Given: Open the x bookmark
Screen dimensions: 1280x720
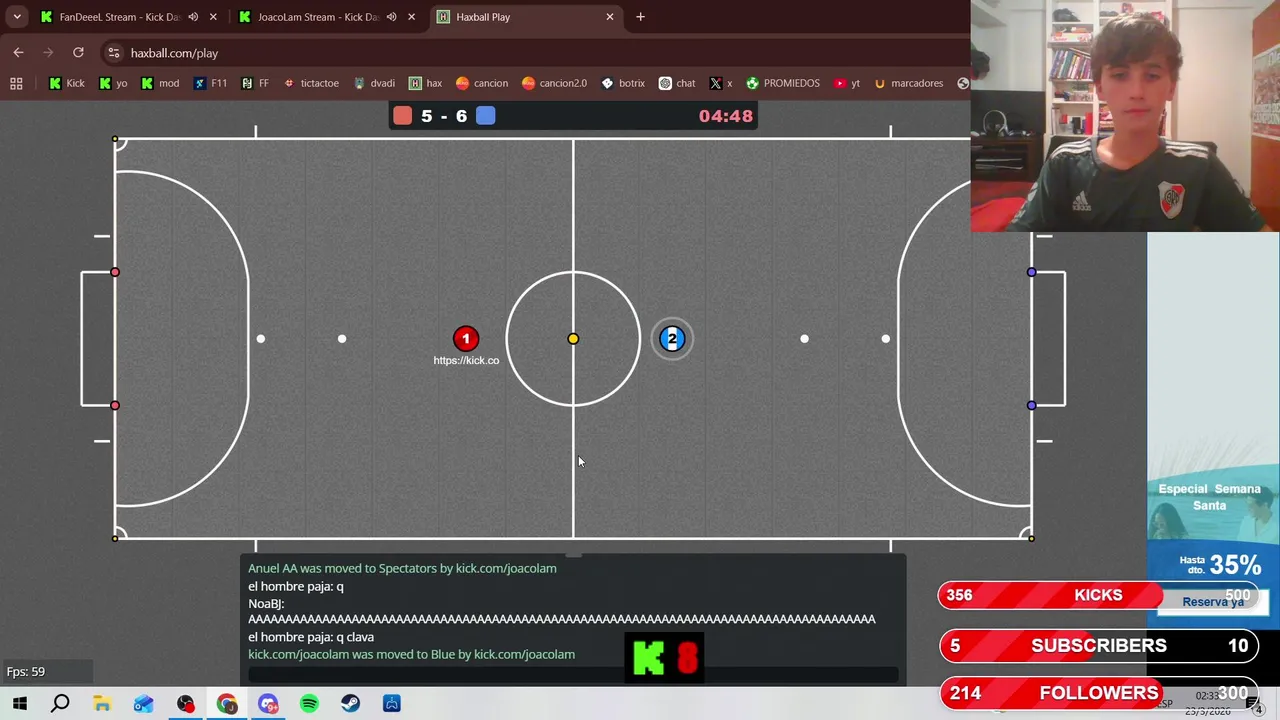Looking at the screenshot, I should (720, 83).
